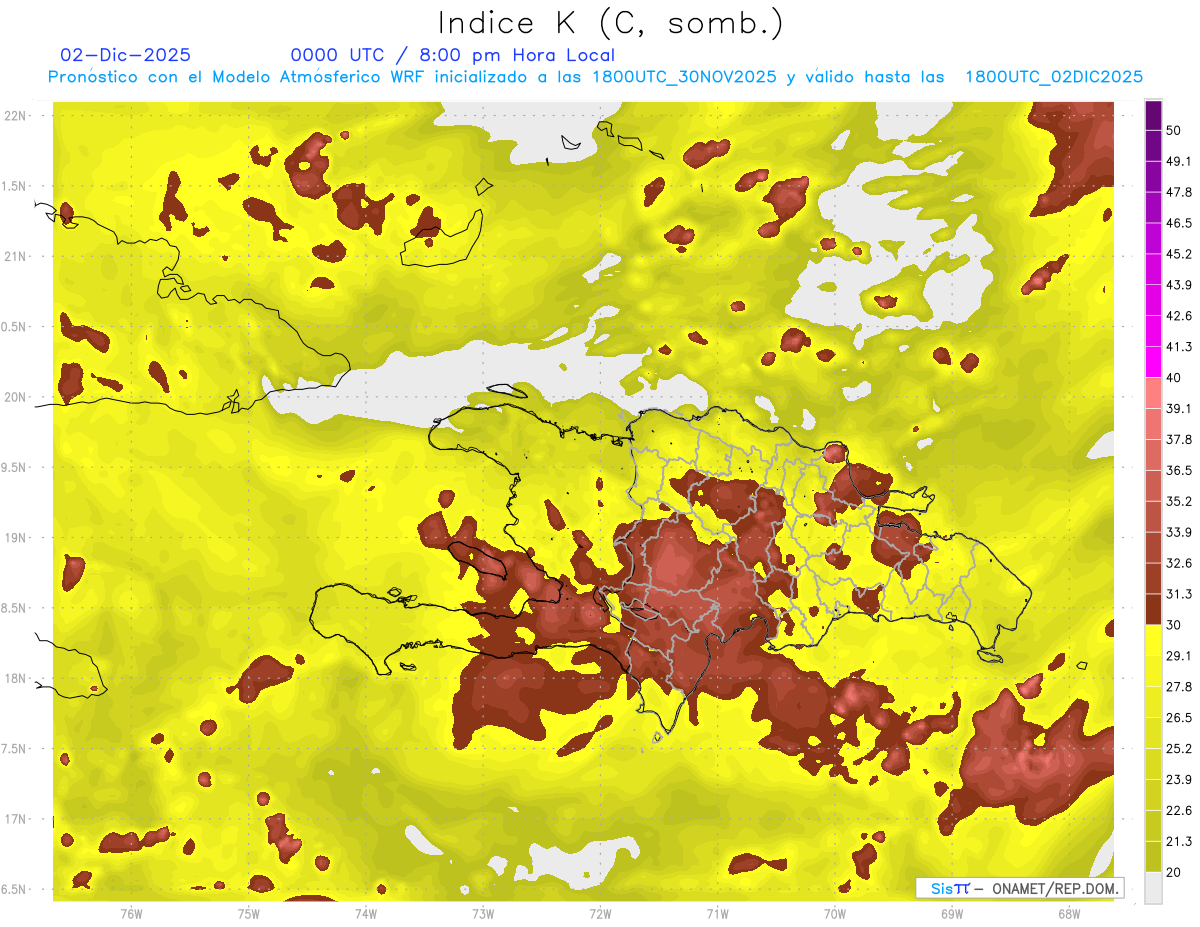Click the 76W longitude label
Viewport: 1200px width, 927px height.
click(131, 914)
